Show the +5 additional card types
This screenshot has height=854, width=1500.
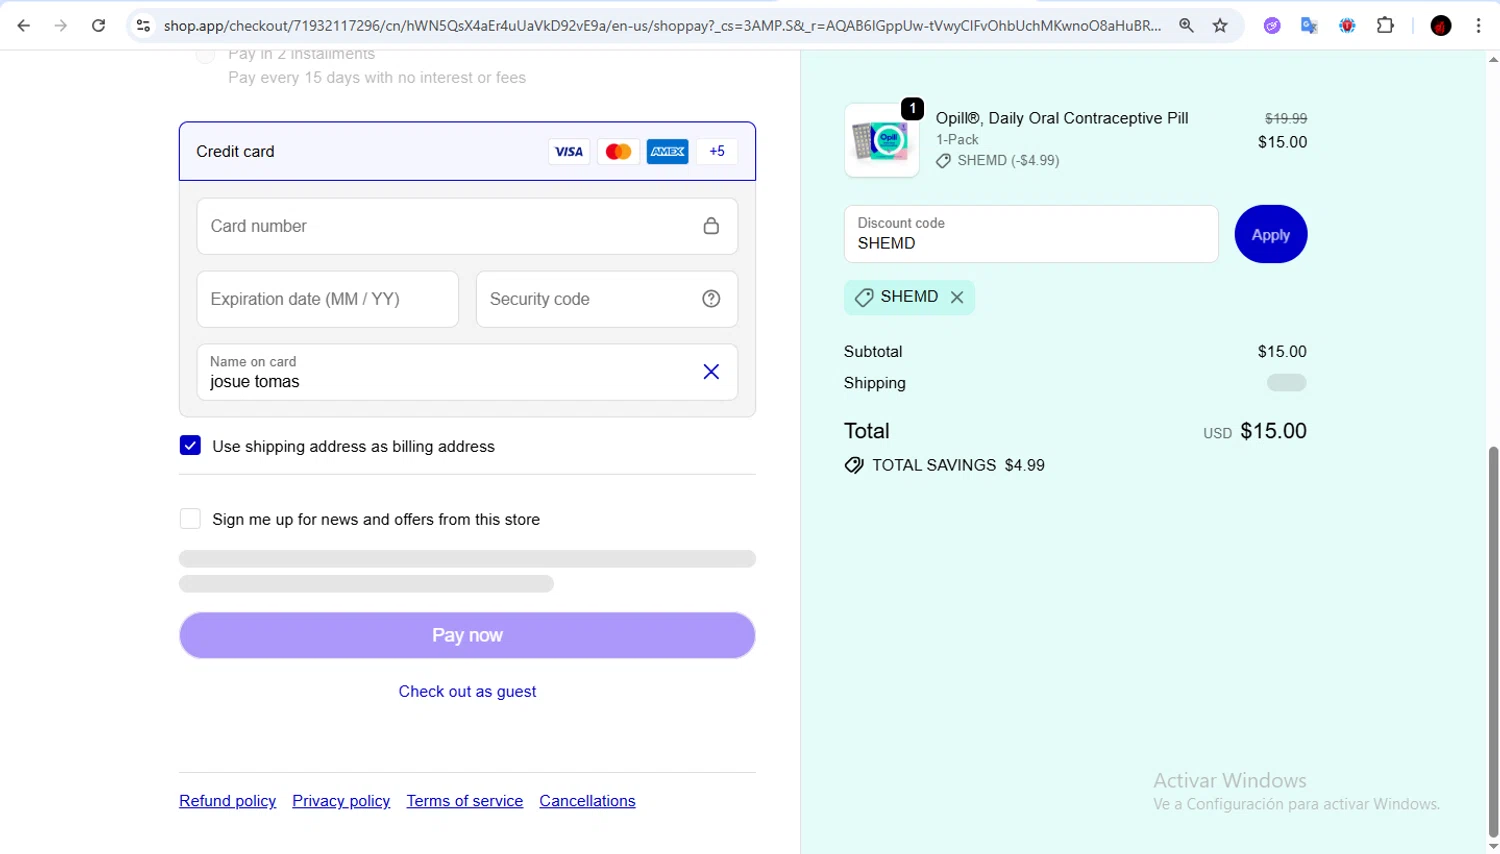717,152
